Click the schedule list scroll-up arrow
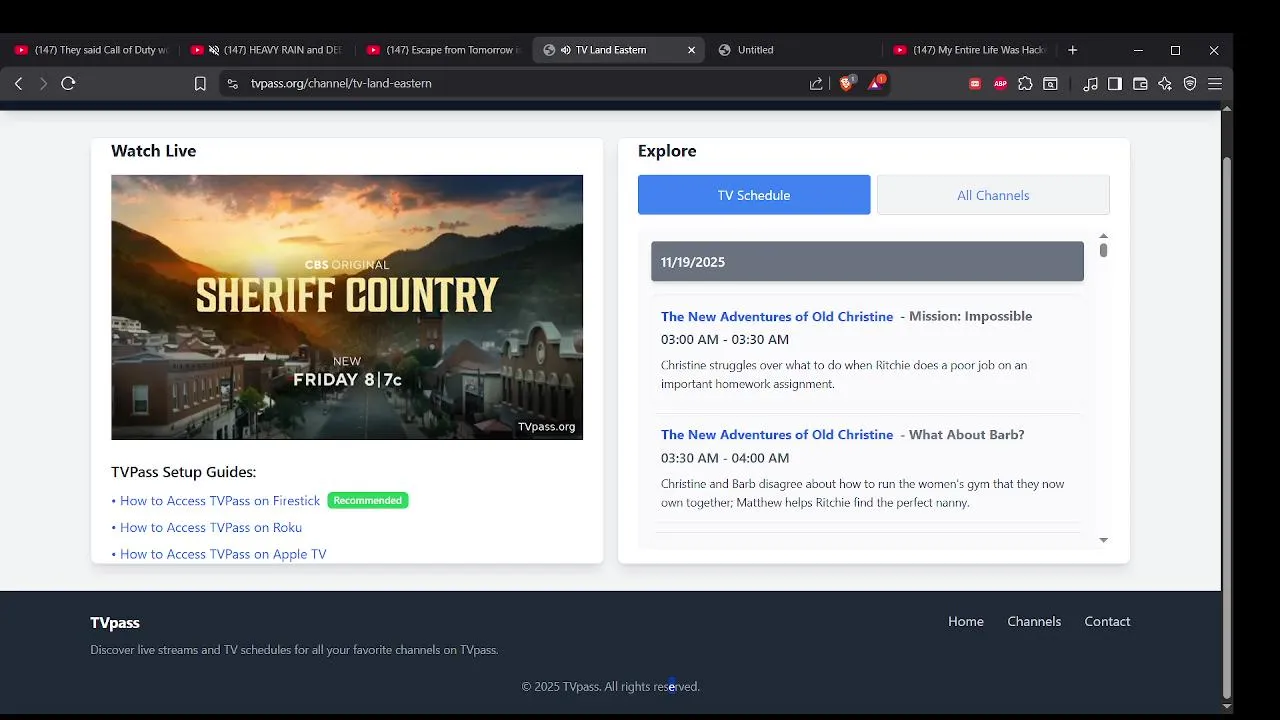The height and width of the screenshot is (720, 1280). (x=1103, y=237)
